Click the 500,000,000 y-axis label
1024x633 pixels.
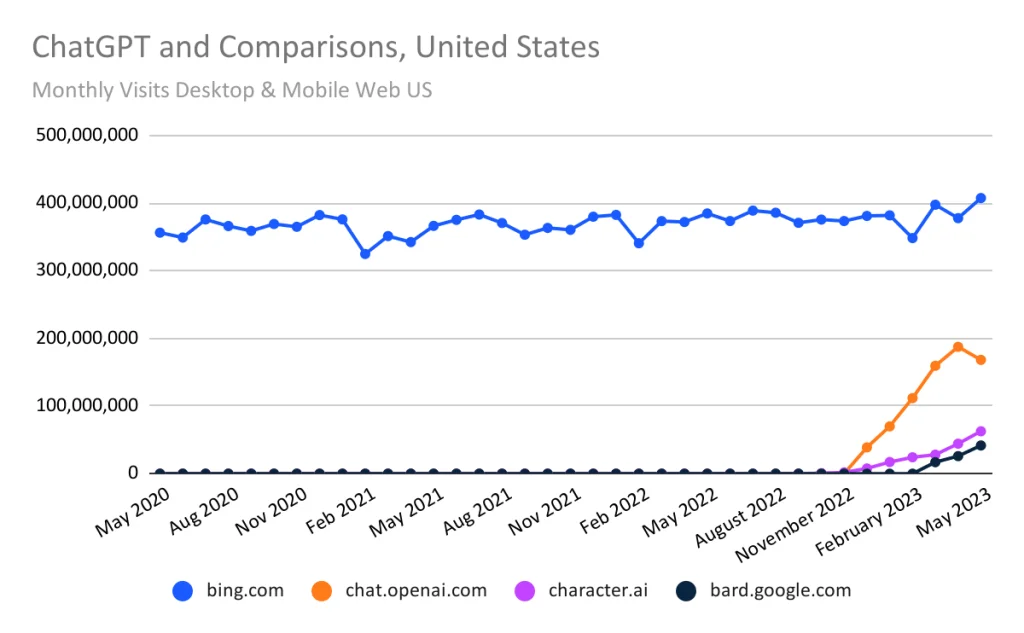point(87,135)
